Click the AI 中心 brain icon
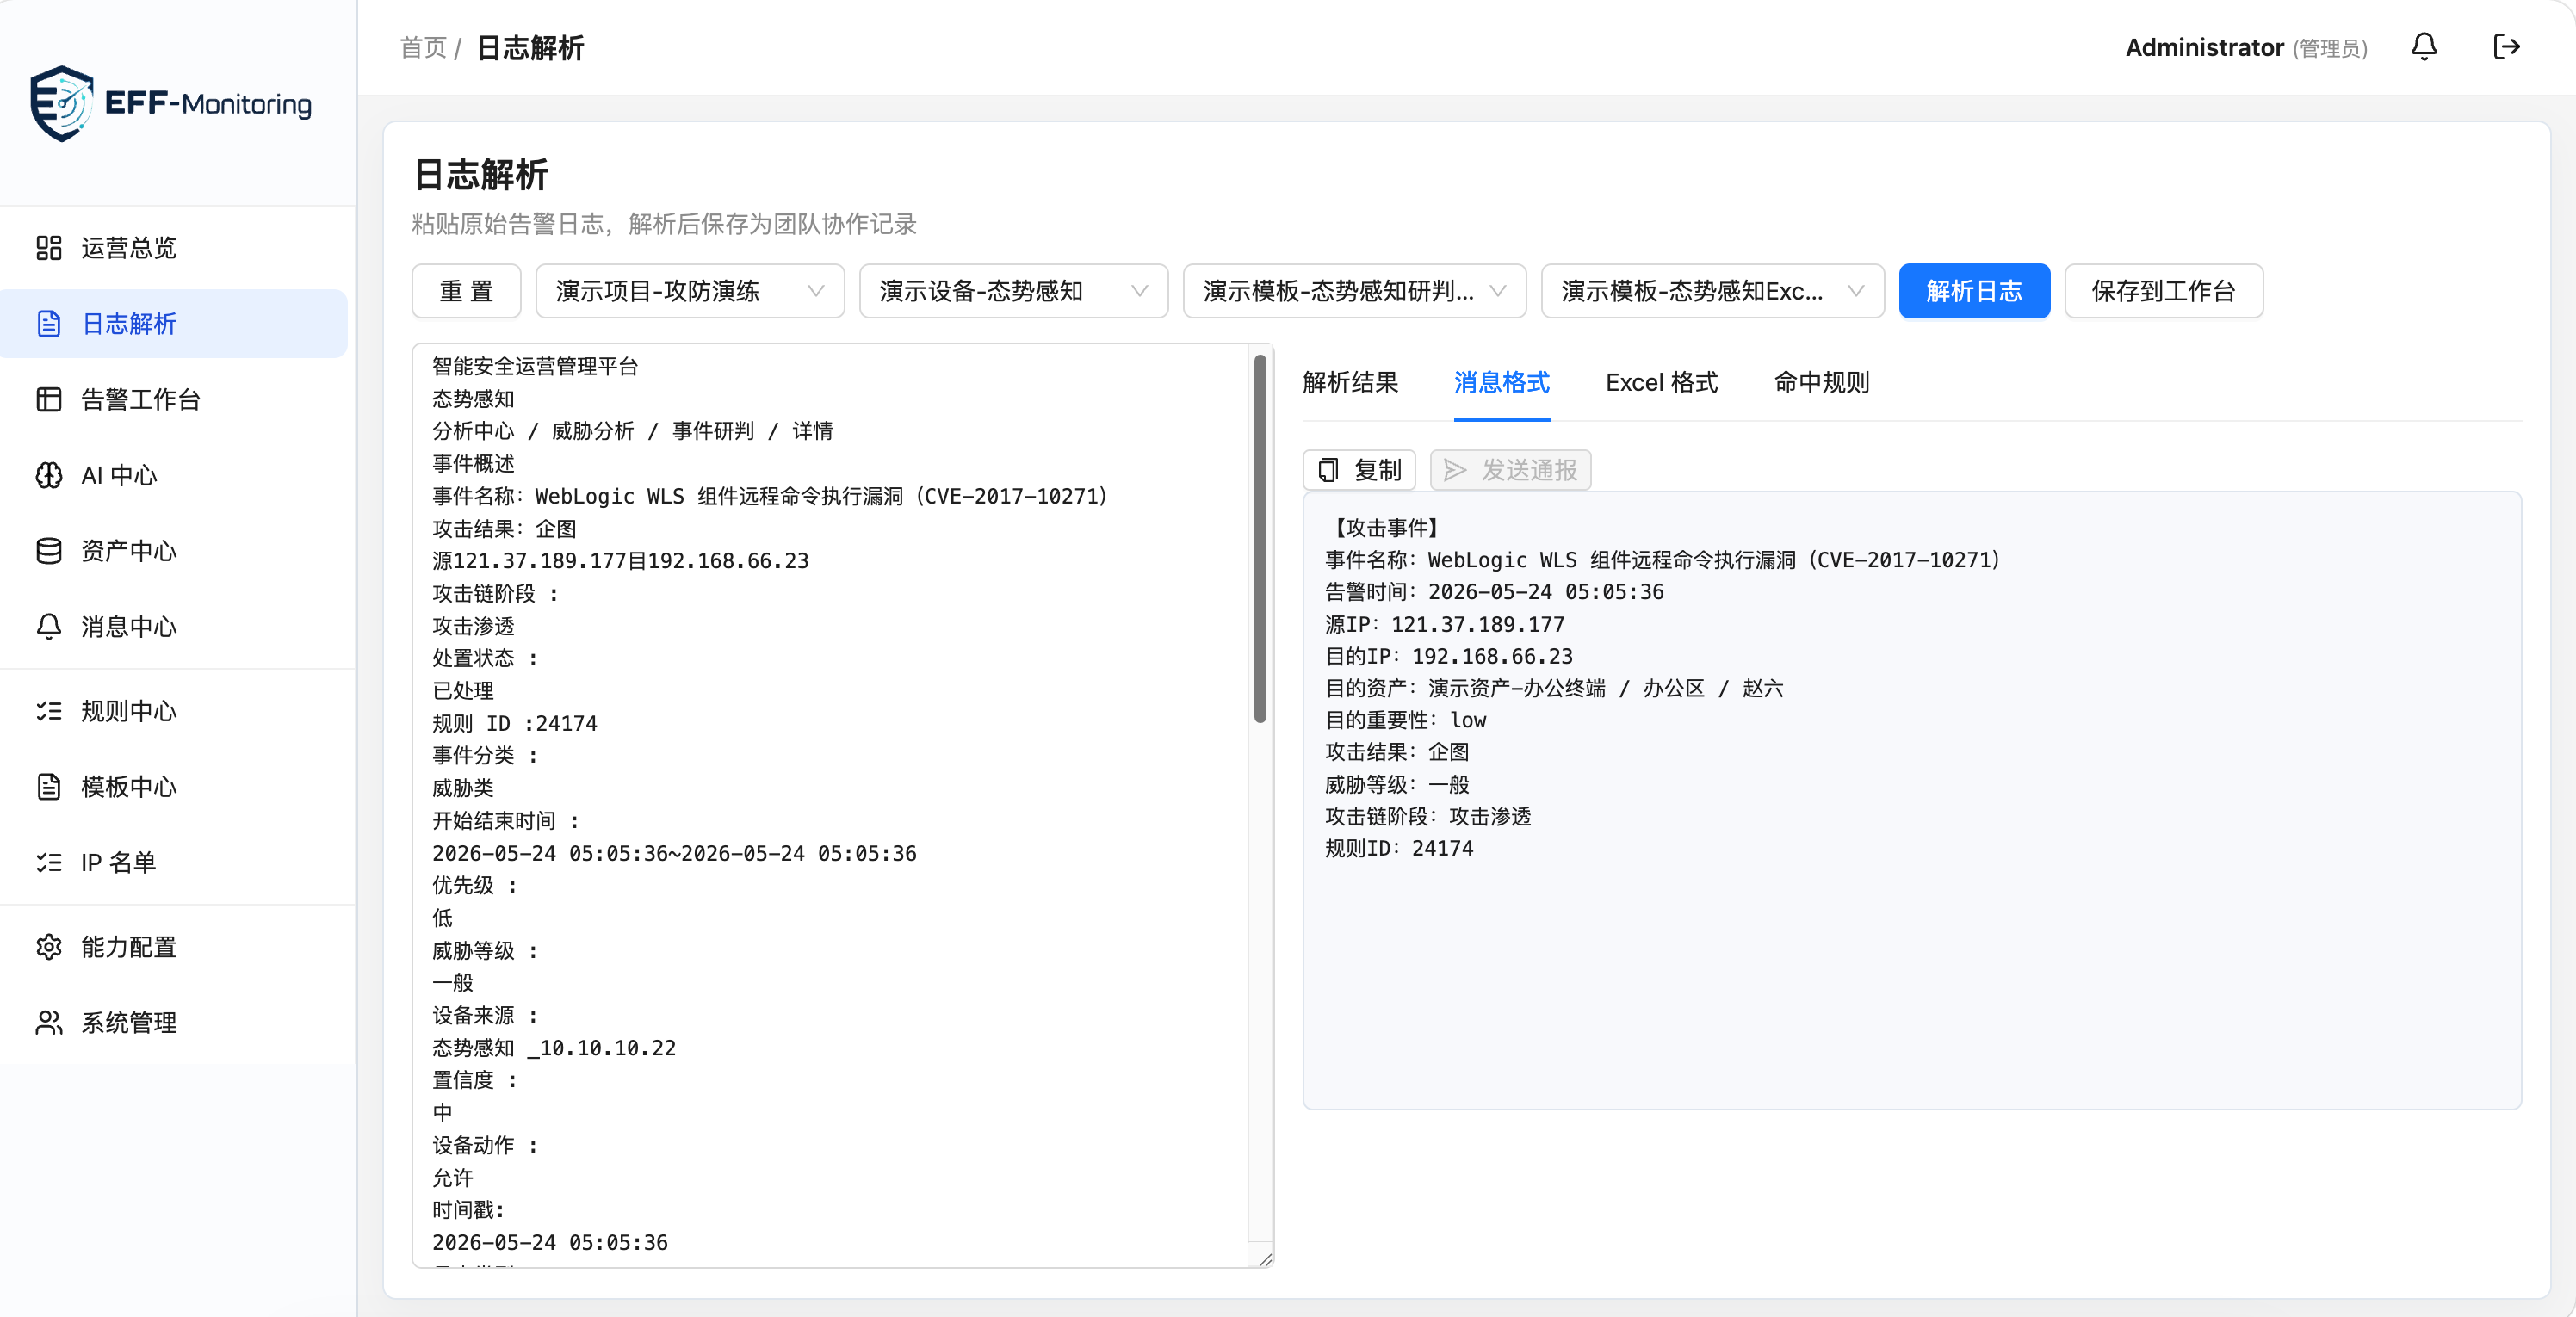This screenshot has width=2576, height=1317. pyautogui.click(x=49, y=475)
